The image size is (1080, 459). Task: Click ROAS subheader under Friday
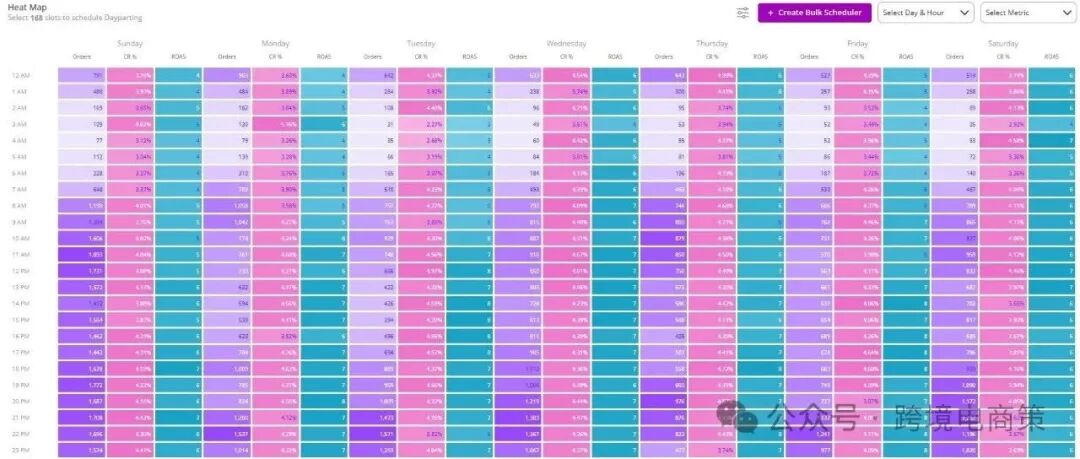[906, 57]
